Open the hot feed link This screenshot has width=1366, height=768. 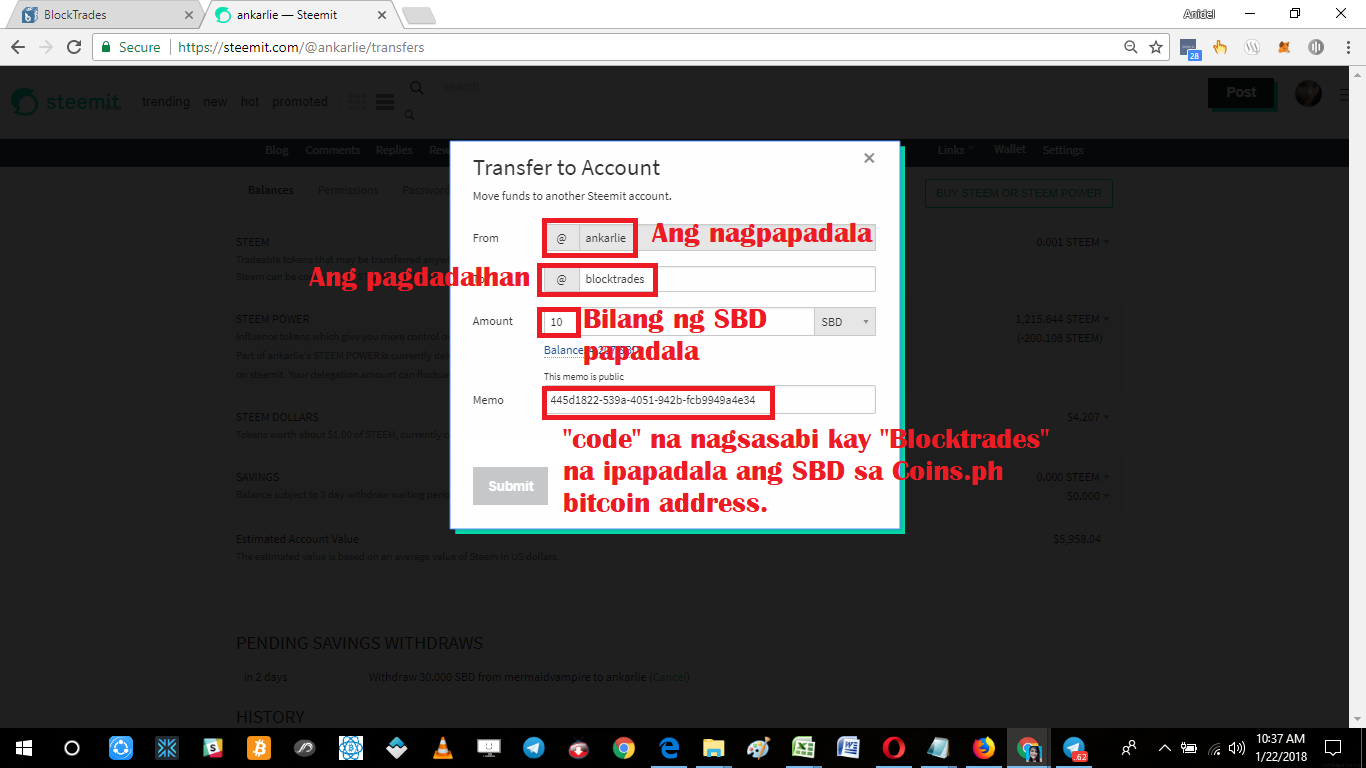point(250,102)
